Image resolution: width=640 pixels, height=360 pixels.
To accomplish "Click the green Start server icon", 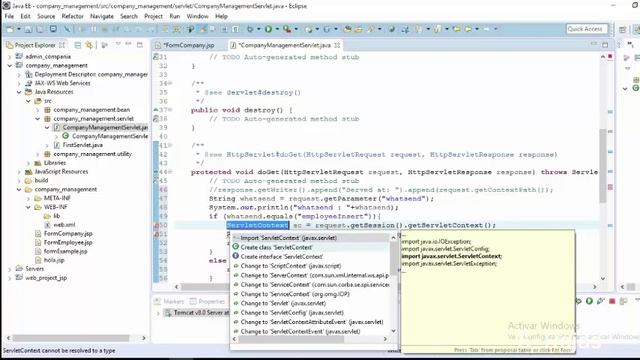I will pos(589,301).
